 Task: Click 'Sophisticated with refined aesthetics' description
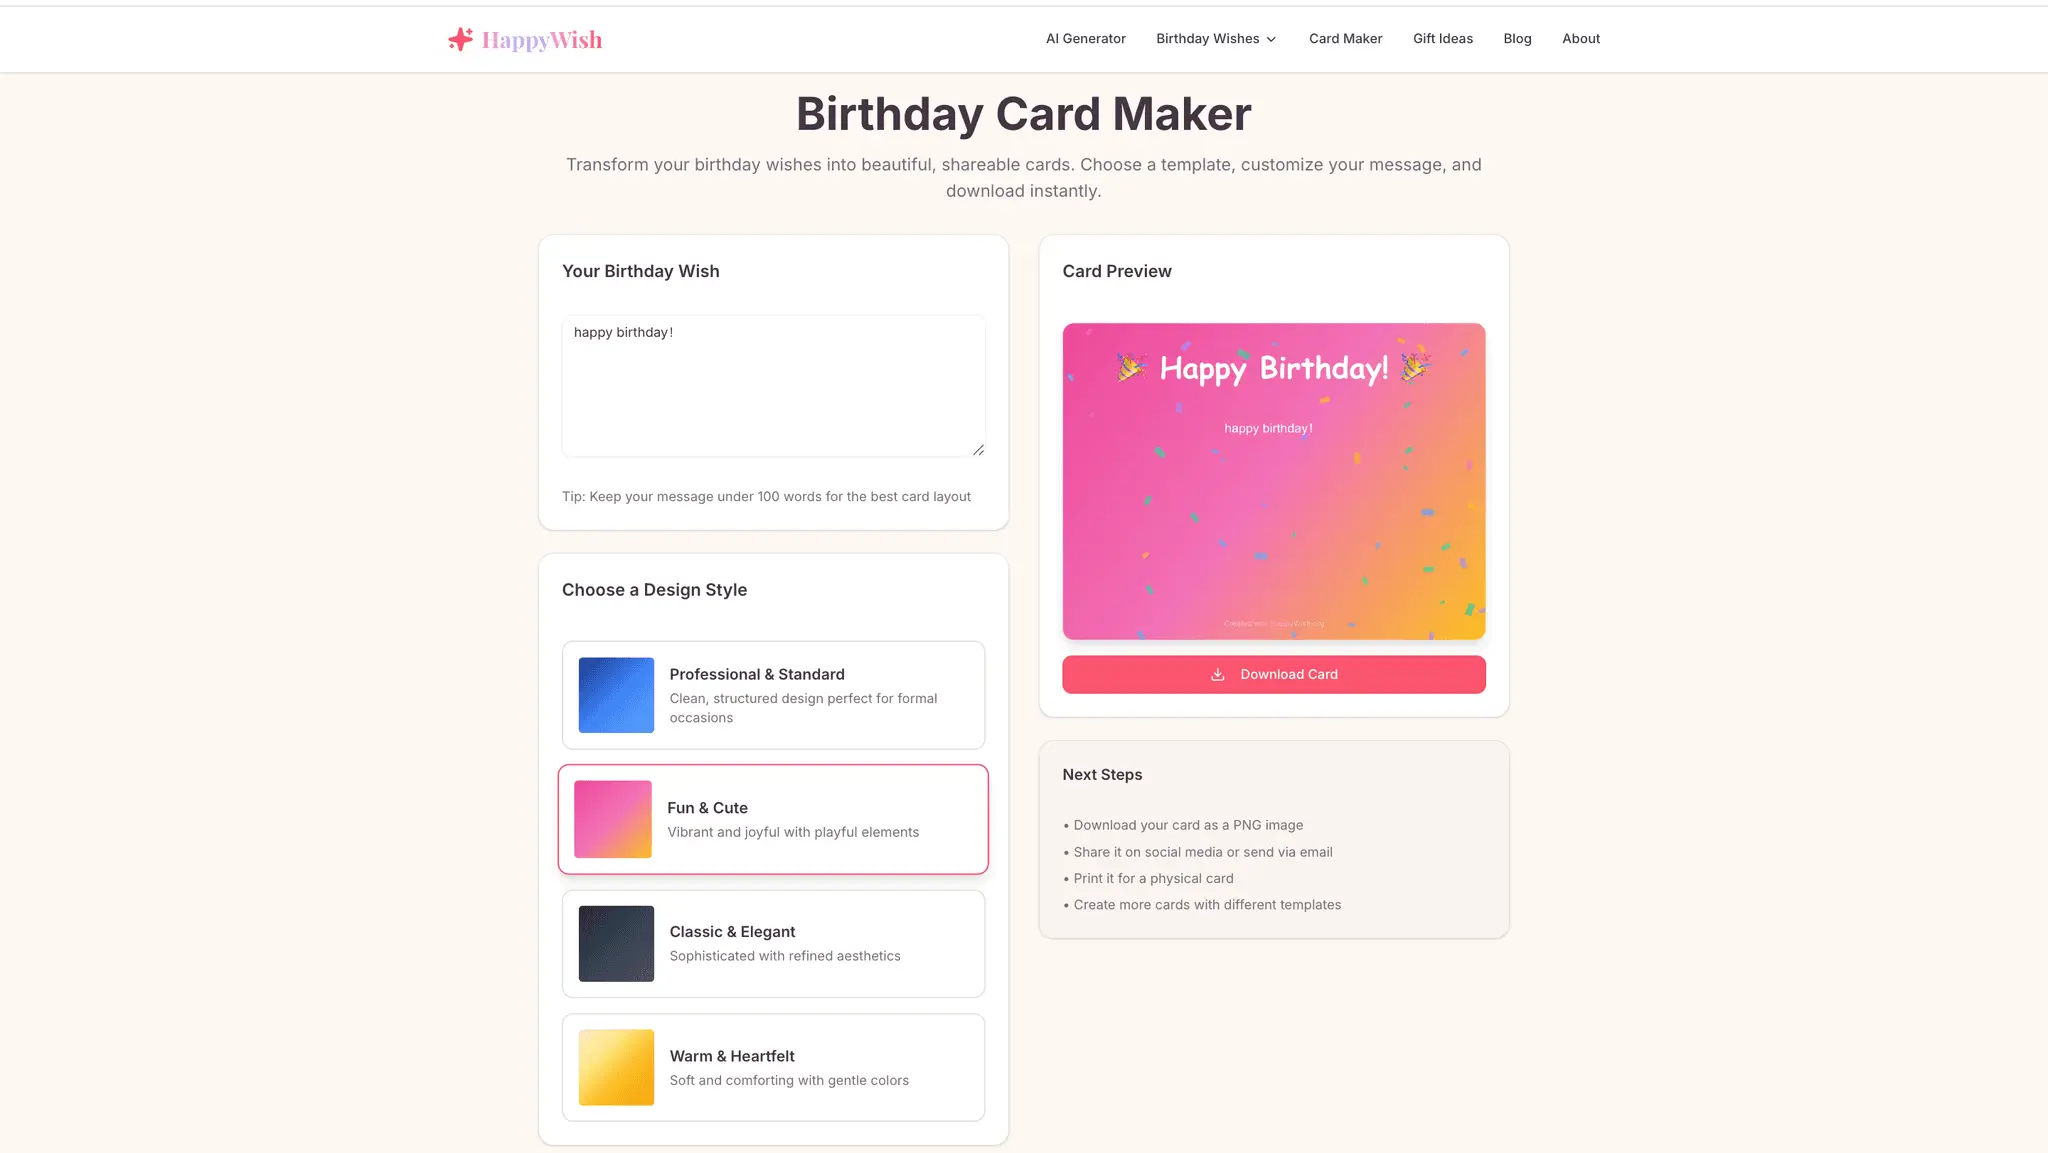click(x=785, y=956)
